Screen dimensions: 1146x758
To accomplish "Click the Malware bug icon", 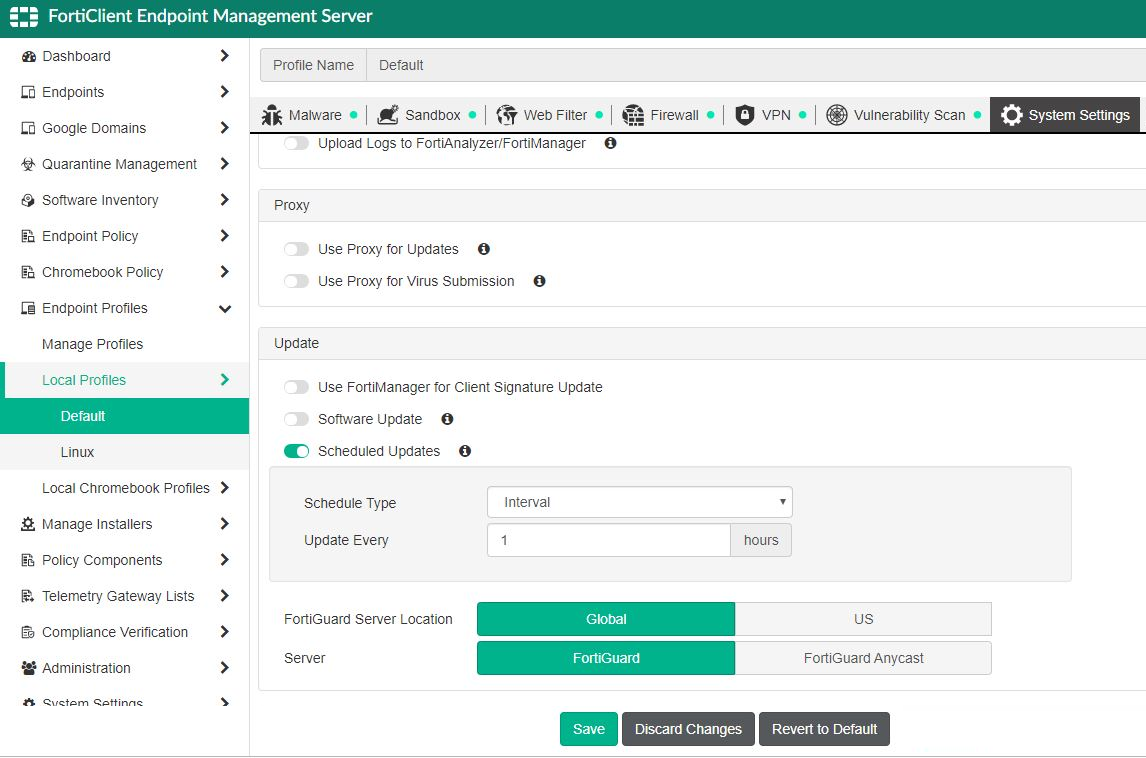I will pos(272,115).
